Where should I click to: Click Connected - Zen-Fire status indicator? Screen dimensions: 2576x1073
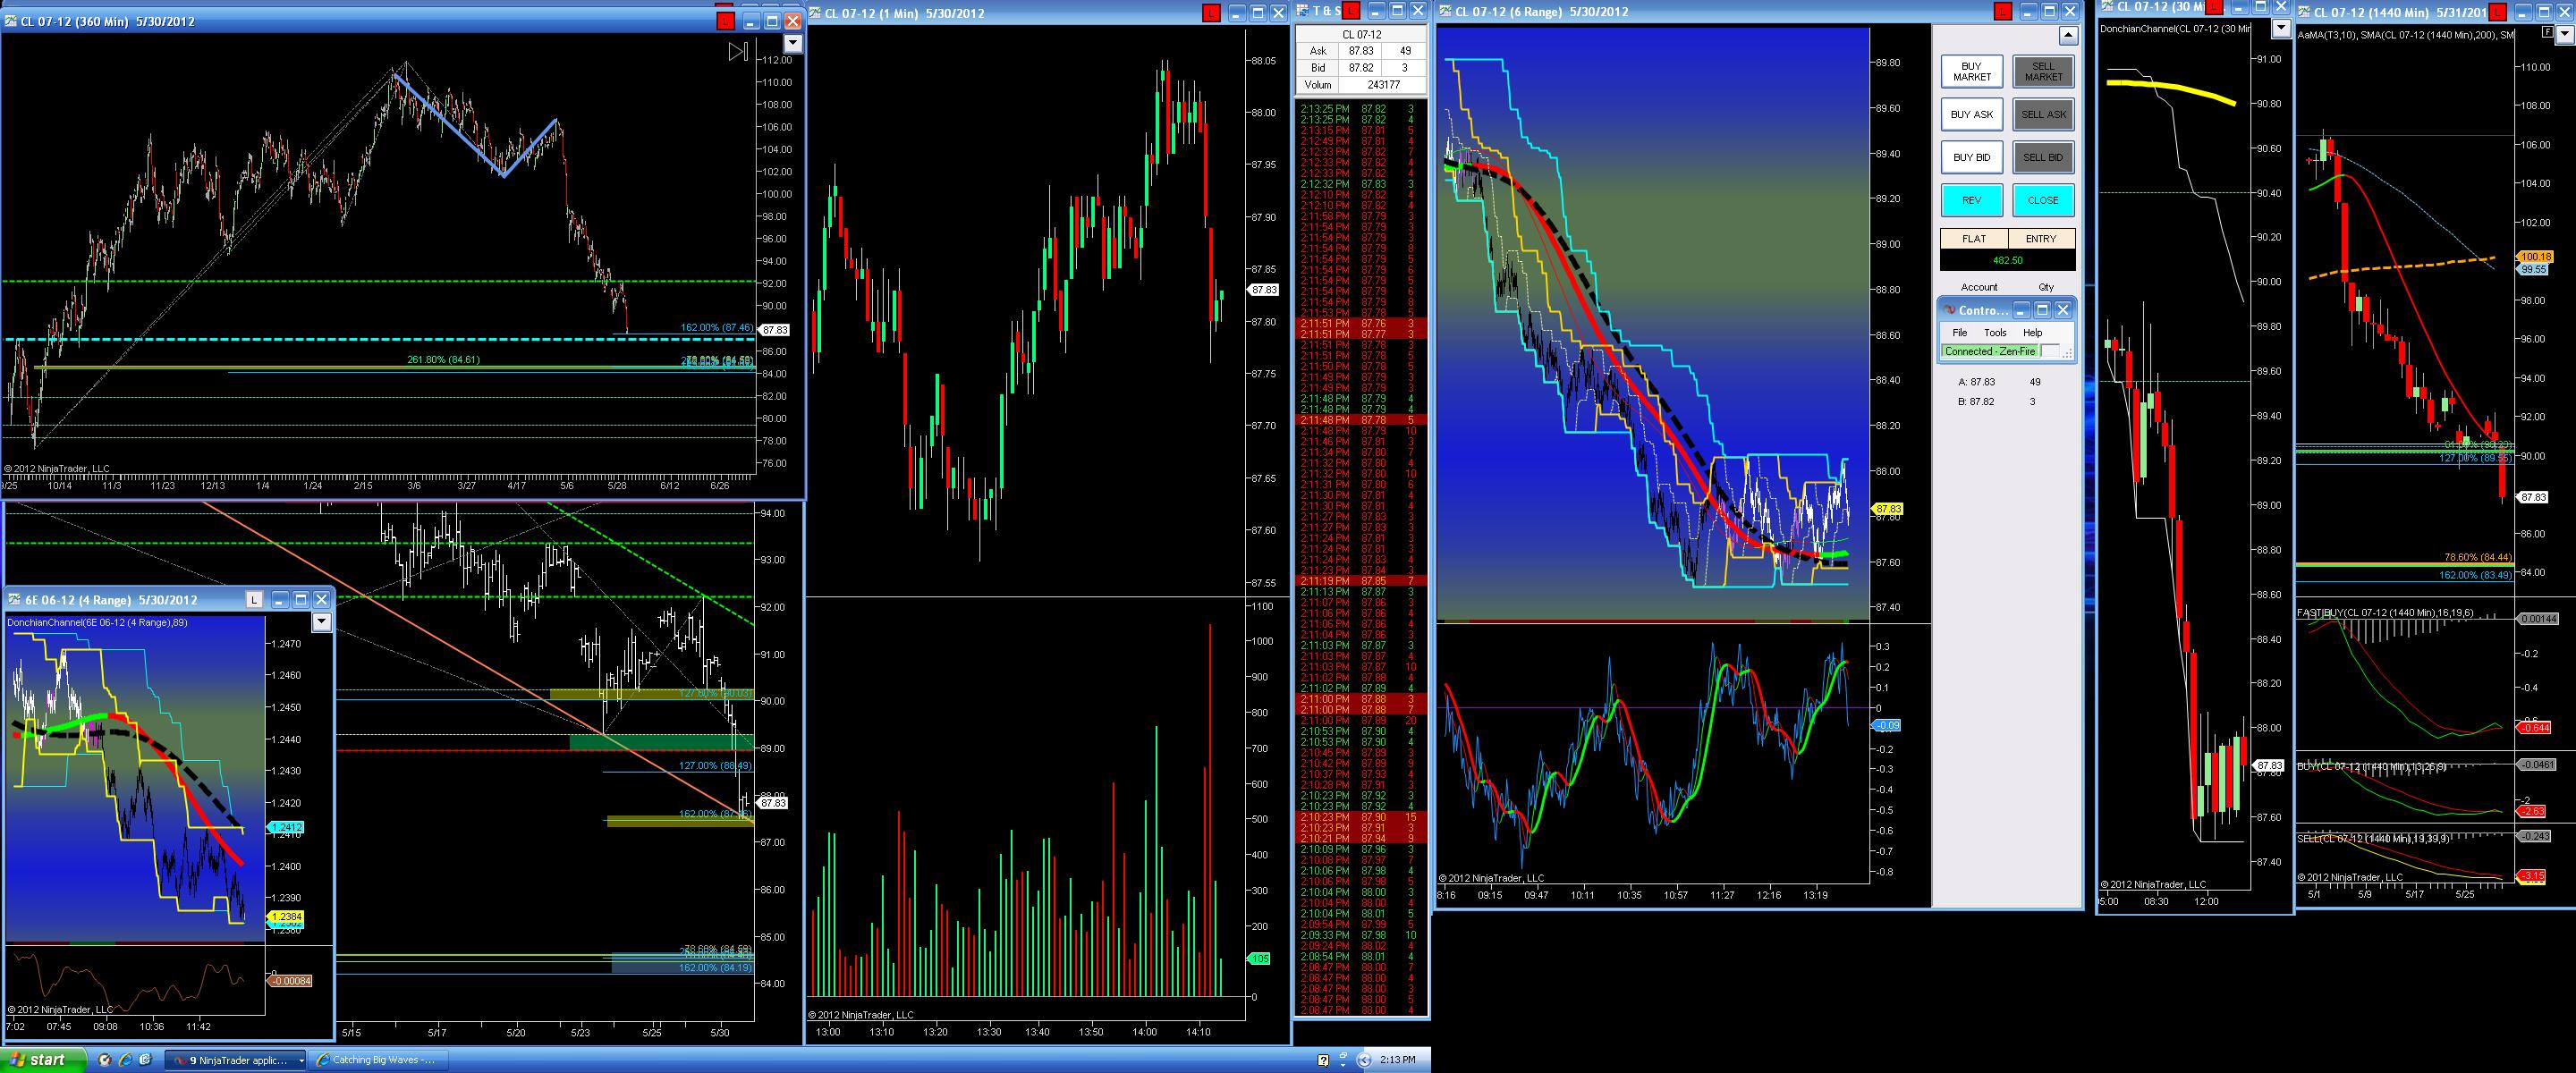click(x=1990, y=351)
